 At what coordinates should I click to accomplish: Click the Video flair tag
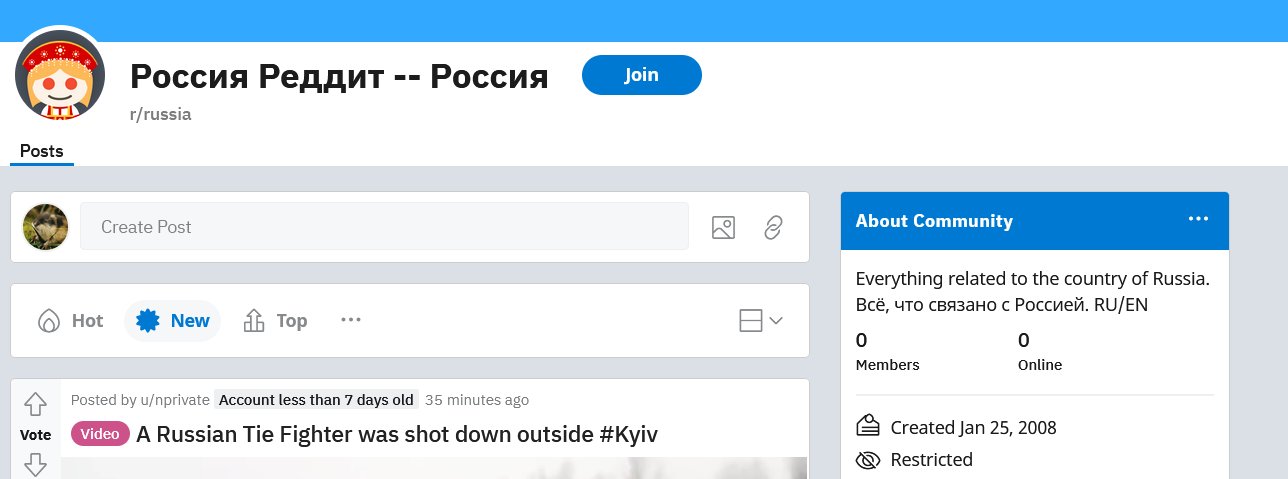coord(100,434)
